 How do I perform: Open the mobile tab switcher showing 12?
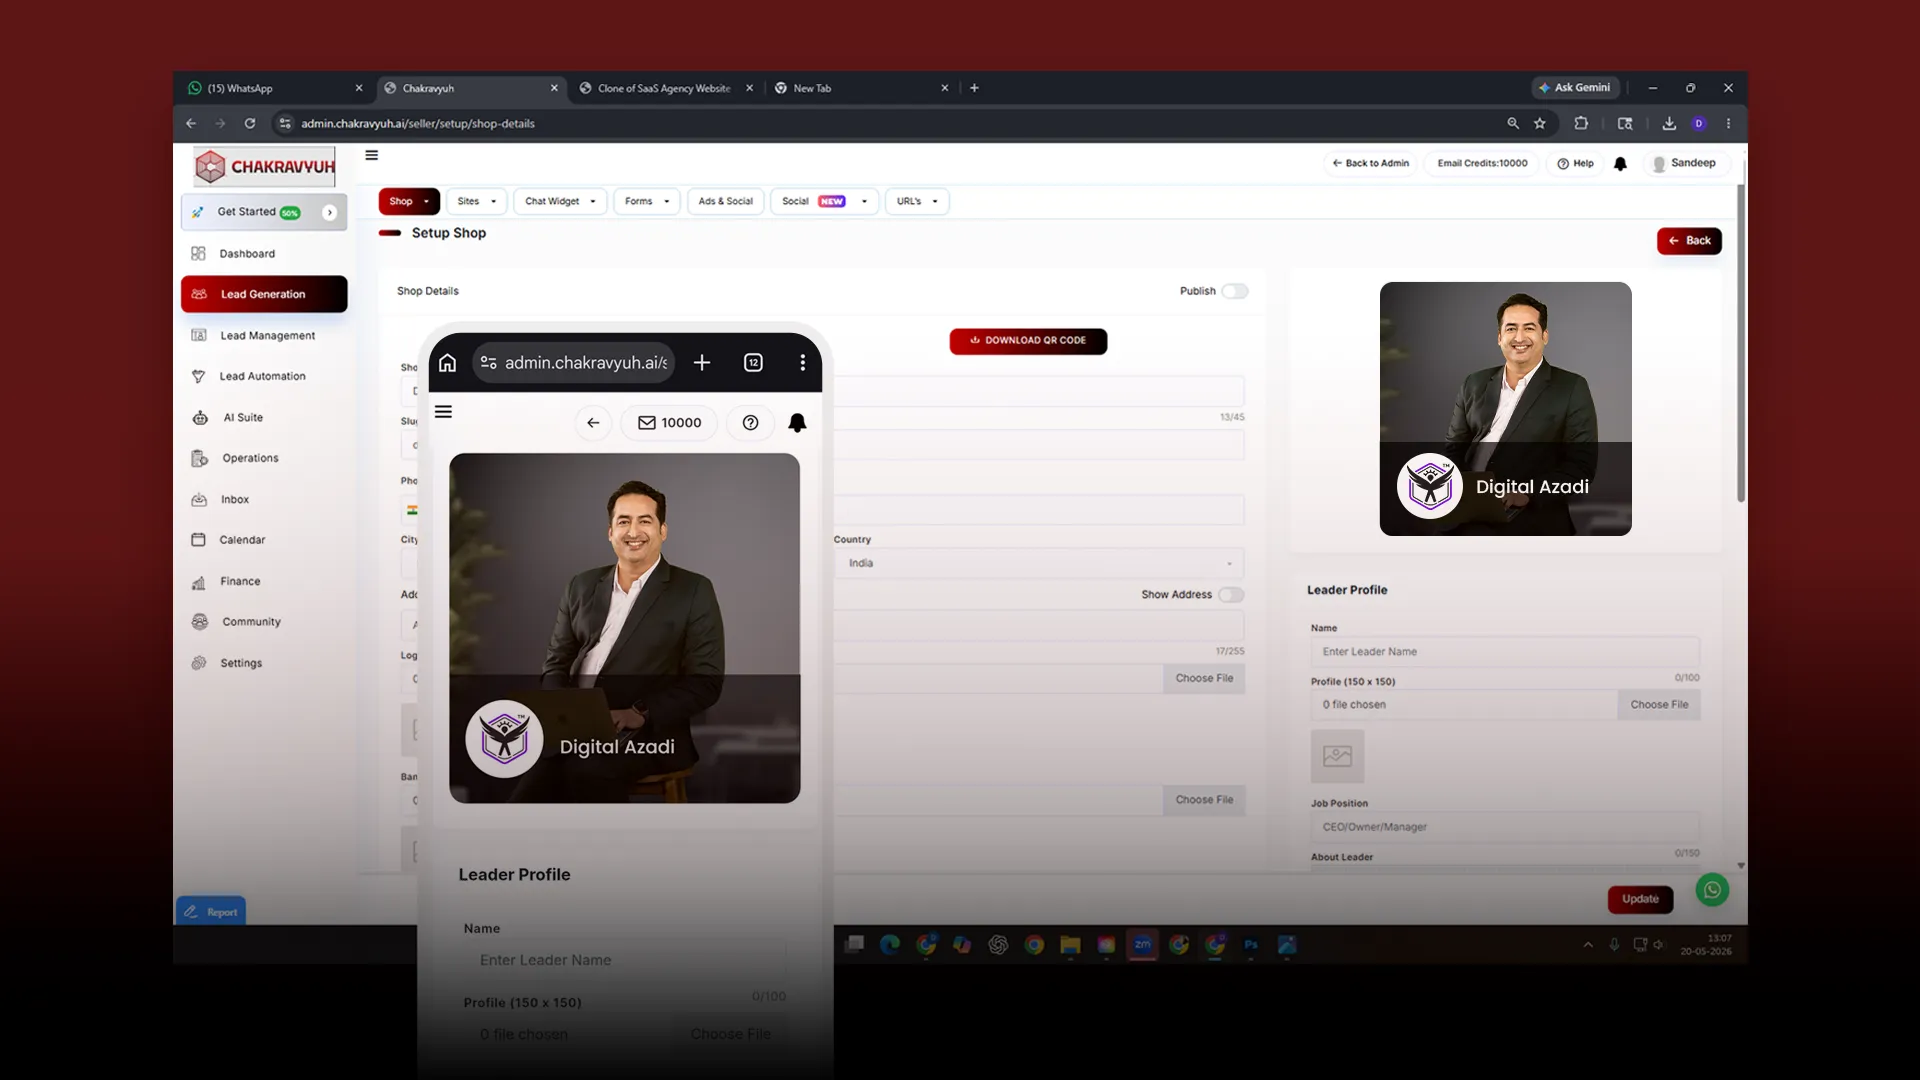(x=753, y=363)
